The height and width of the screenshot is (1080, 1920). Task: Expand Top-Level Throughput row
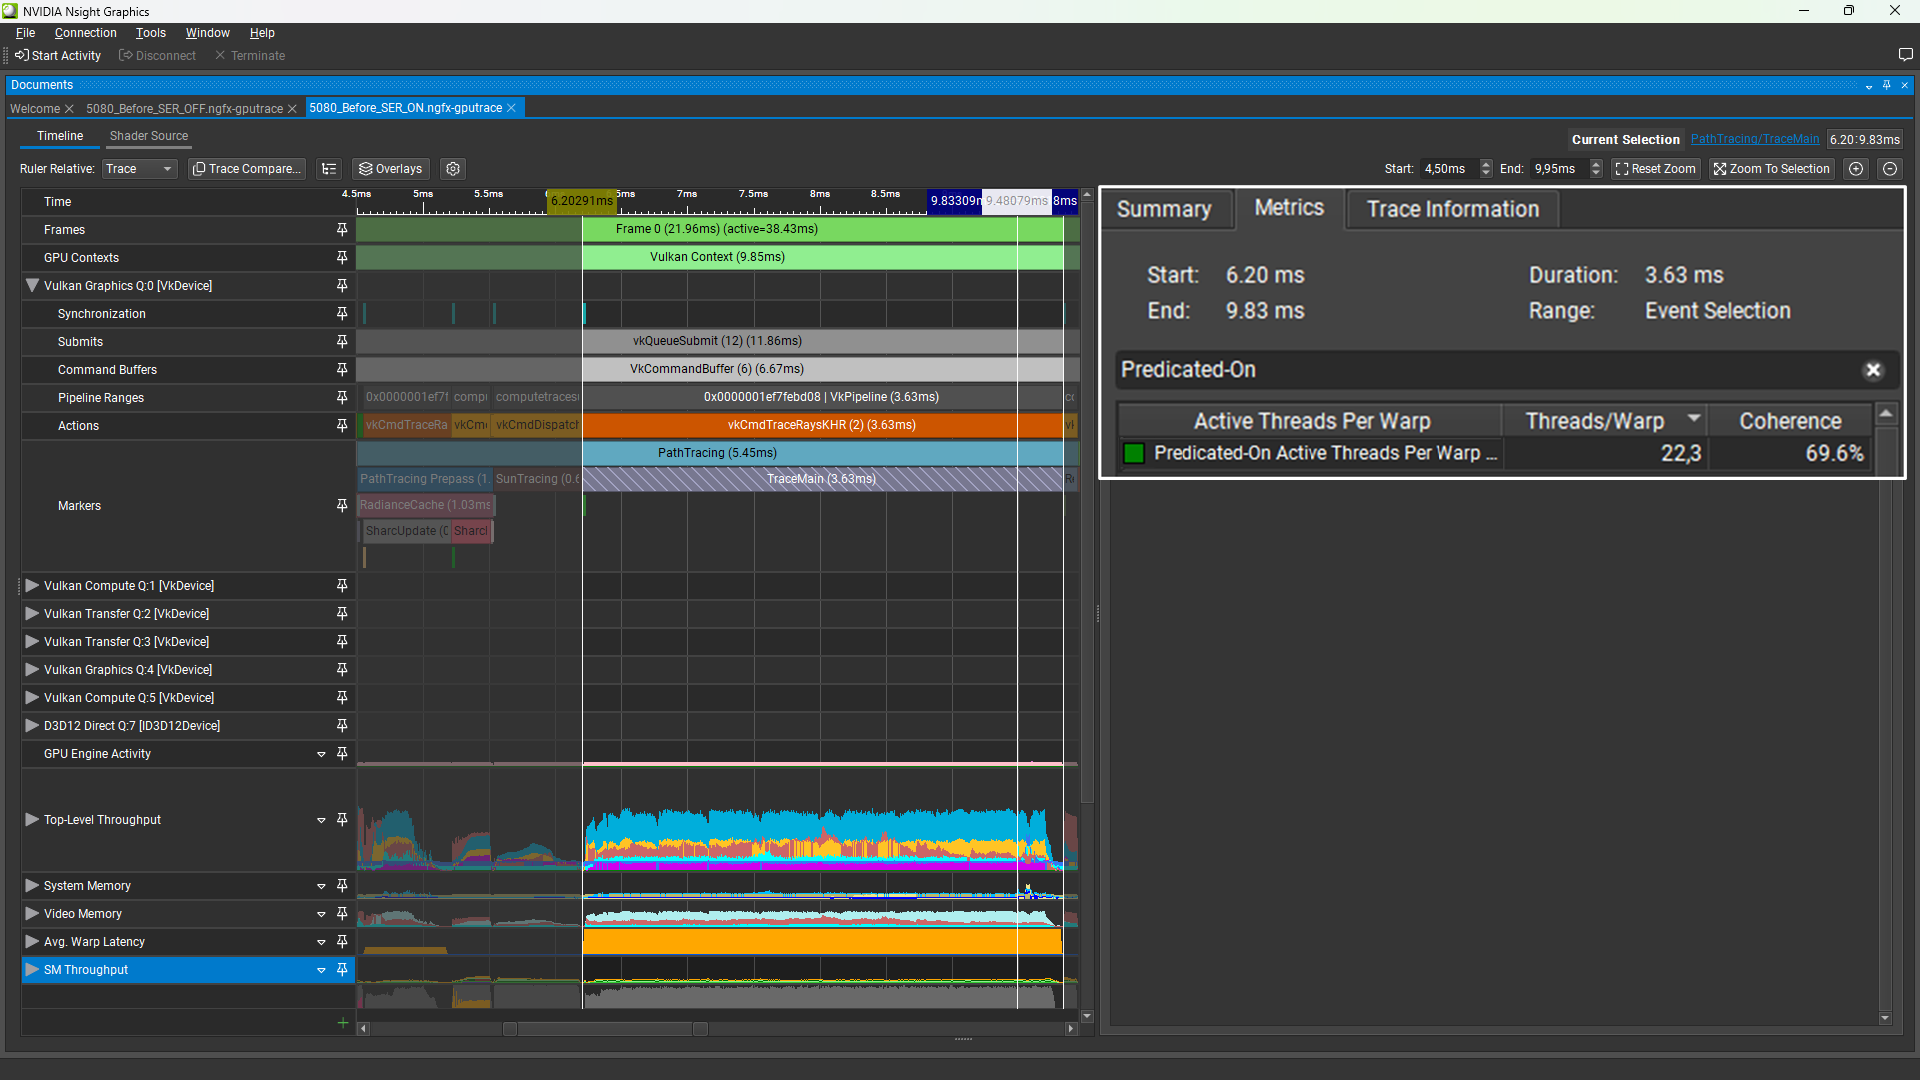point(32,820)
